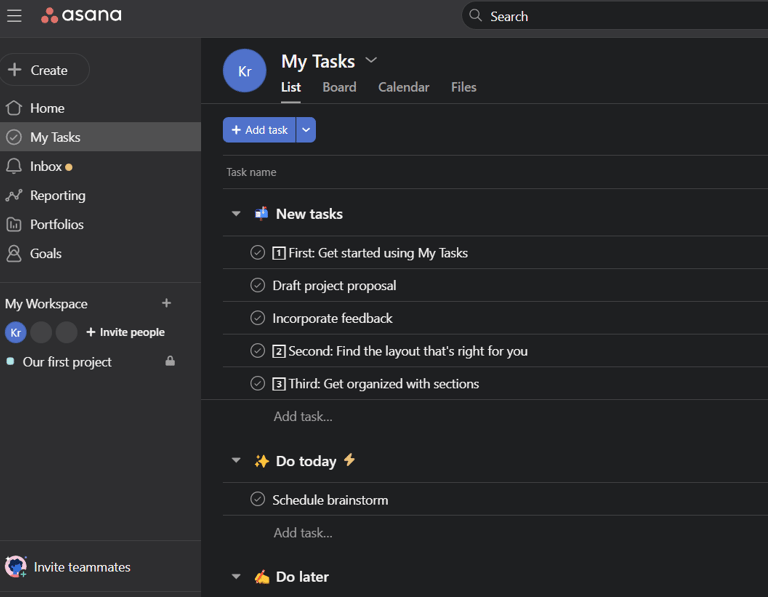The image size is (768, 597).
Task: Click the Inbox bell icon
Action: click(14, 167)
